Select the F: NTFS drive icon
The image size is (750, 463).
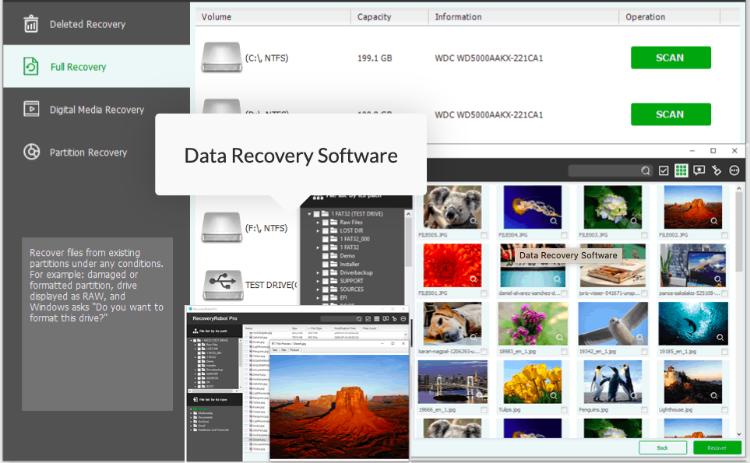pos(221,228)
